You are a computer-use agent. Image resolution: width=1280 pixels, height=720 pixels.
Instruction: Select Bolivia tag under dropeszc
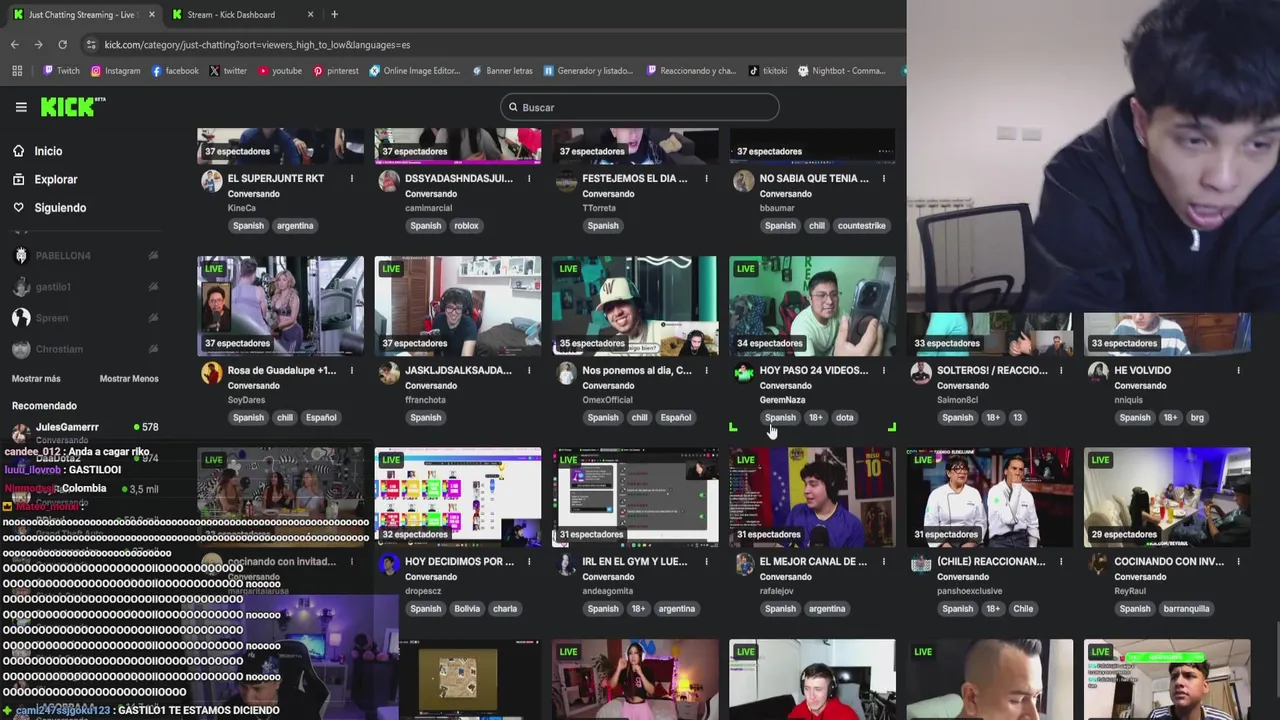point(466,609)
